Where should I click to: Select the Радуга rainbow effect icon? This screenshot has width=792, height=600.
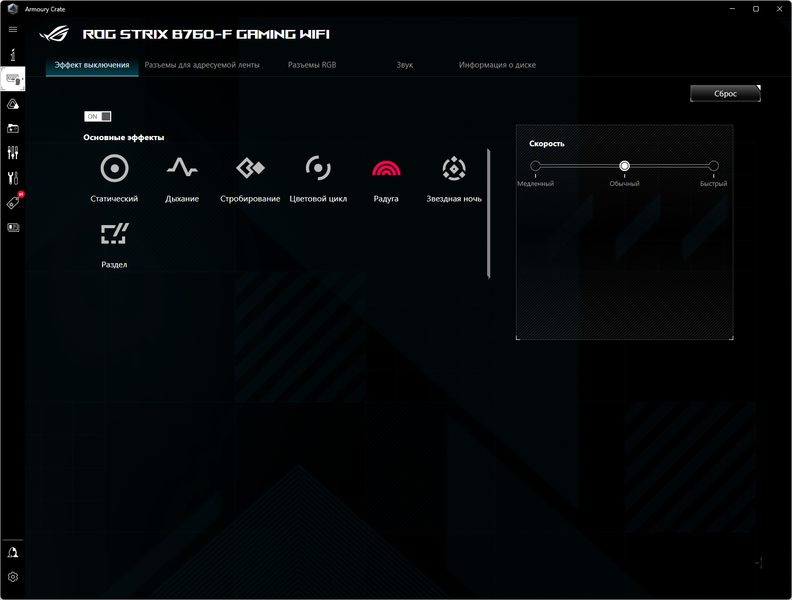coord(386,168)
